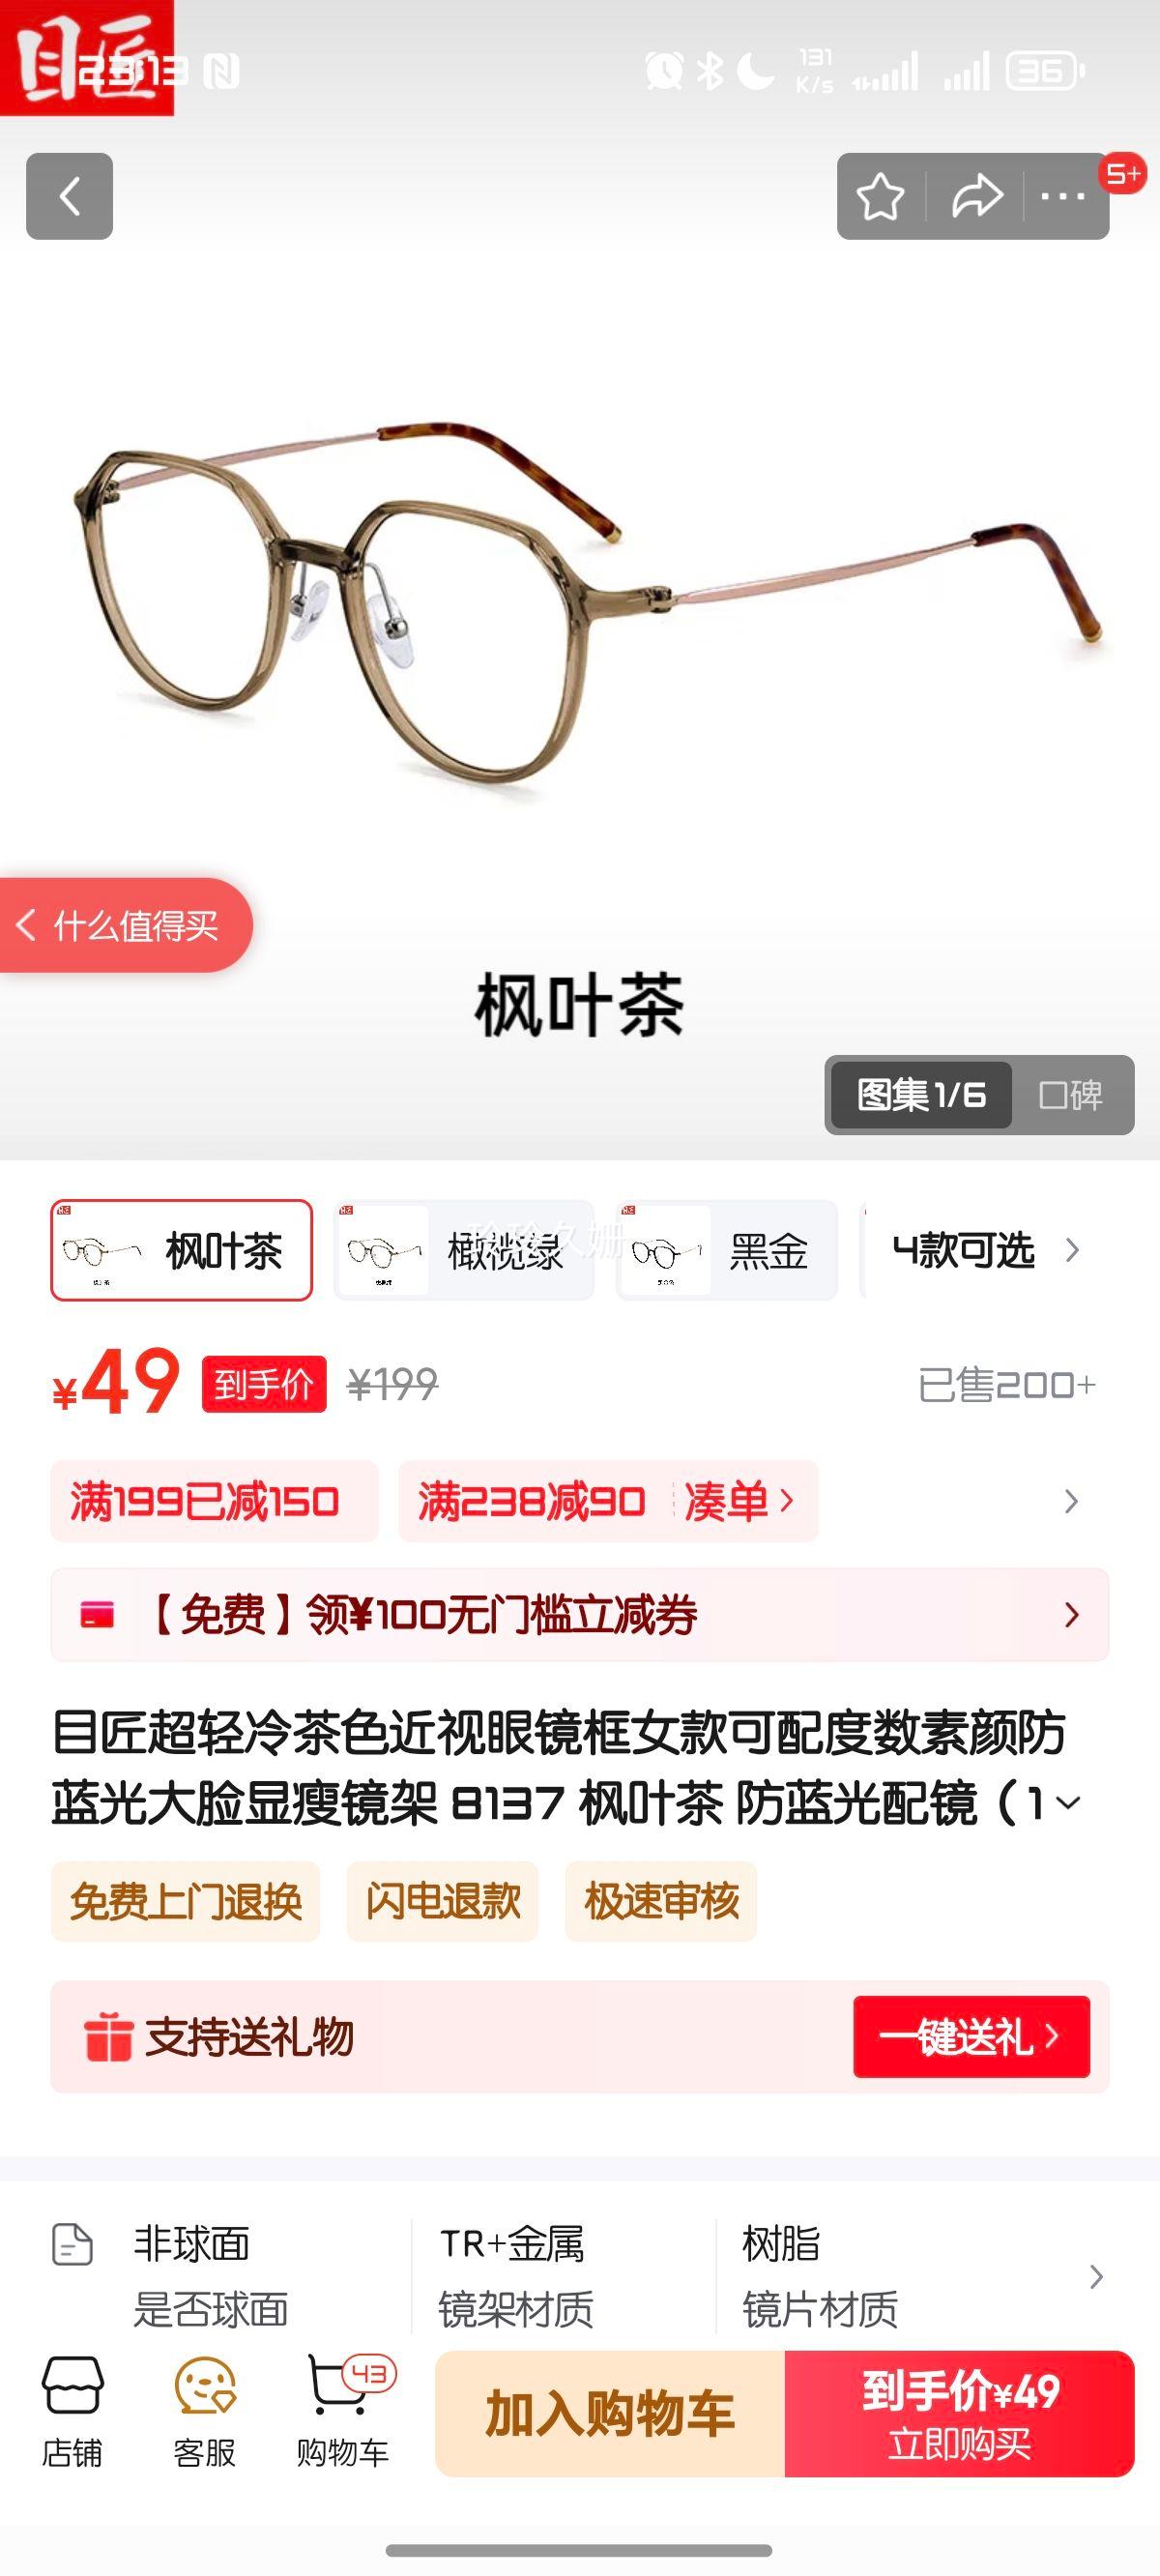Open the three-dot more menu
Image resolution: width=1160 pixels, height=2576 pixels.
tap(1063, 196)
